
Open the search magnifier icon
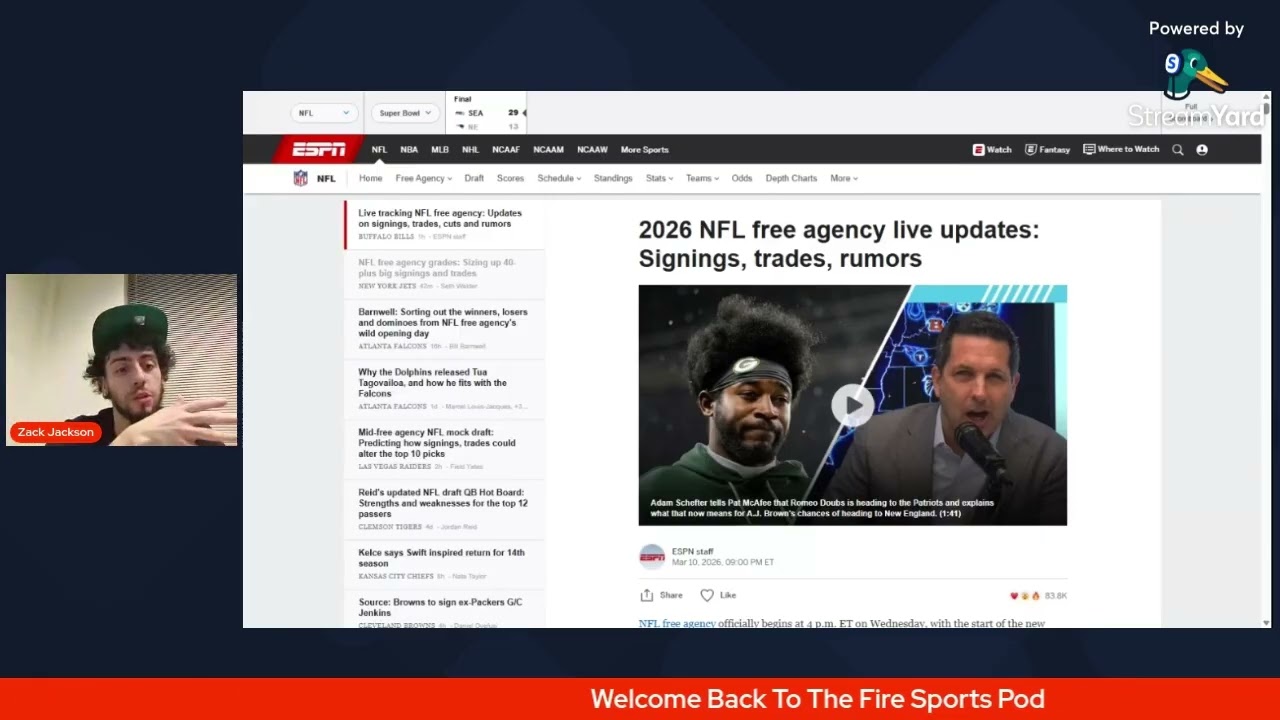tap(1178, 150)
